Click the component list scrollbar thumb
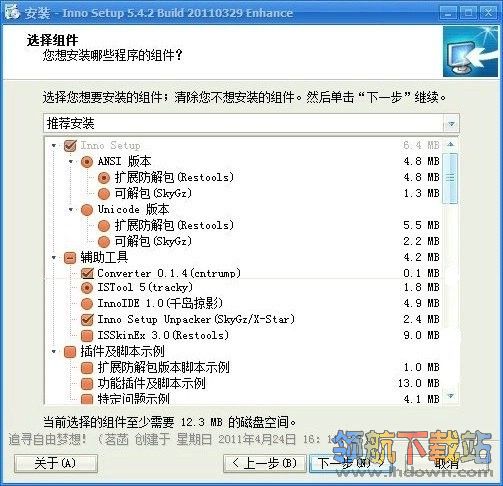This screenshot has width=503, height=486. (450, 178)
